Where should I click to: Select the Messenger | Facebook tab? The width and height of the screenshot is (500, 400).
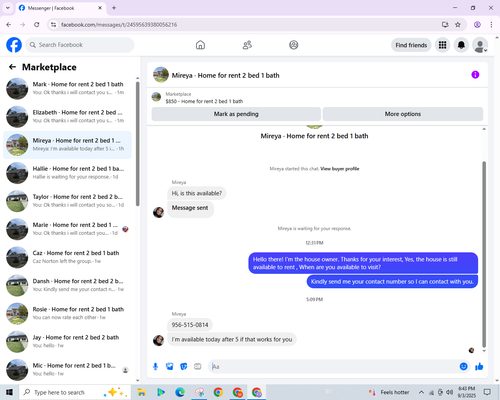61,8
